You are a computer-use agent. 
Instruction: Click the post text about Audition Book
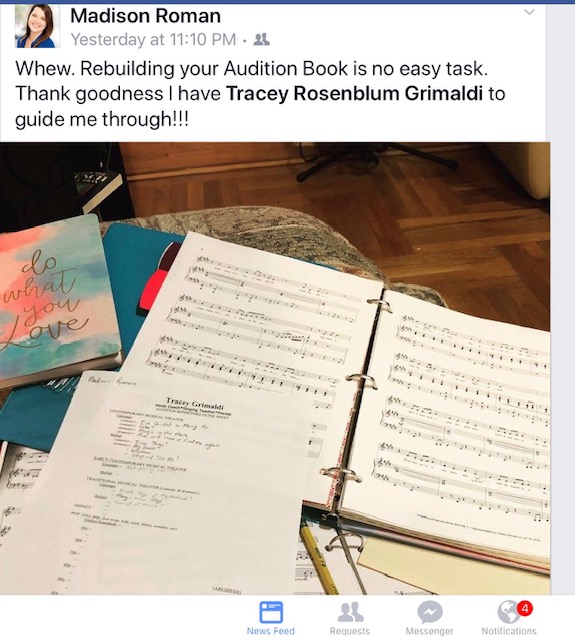coord(260,93)
